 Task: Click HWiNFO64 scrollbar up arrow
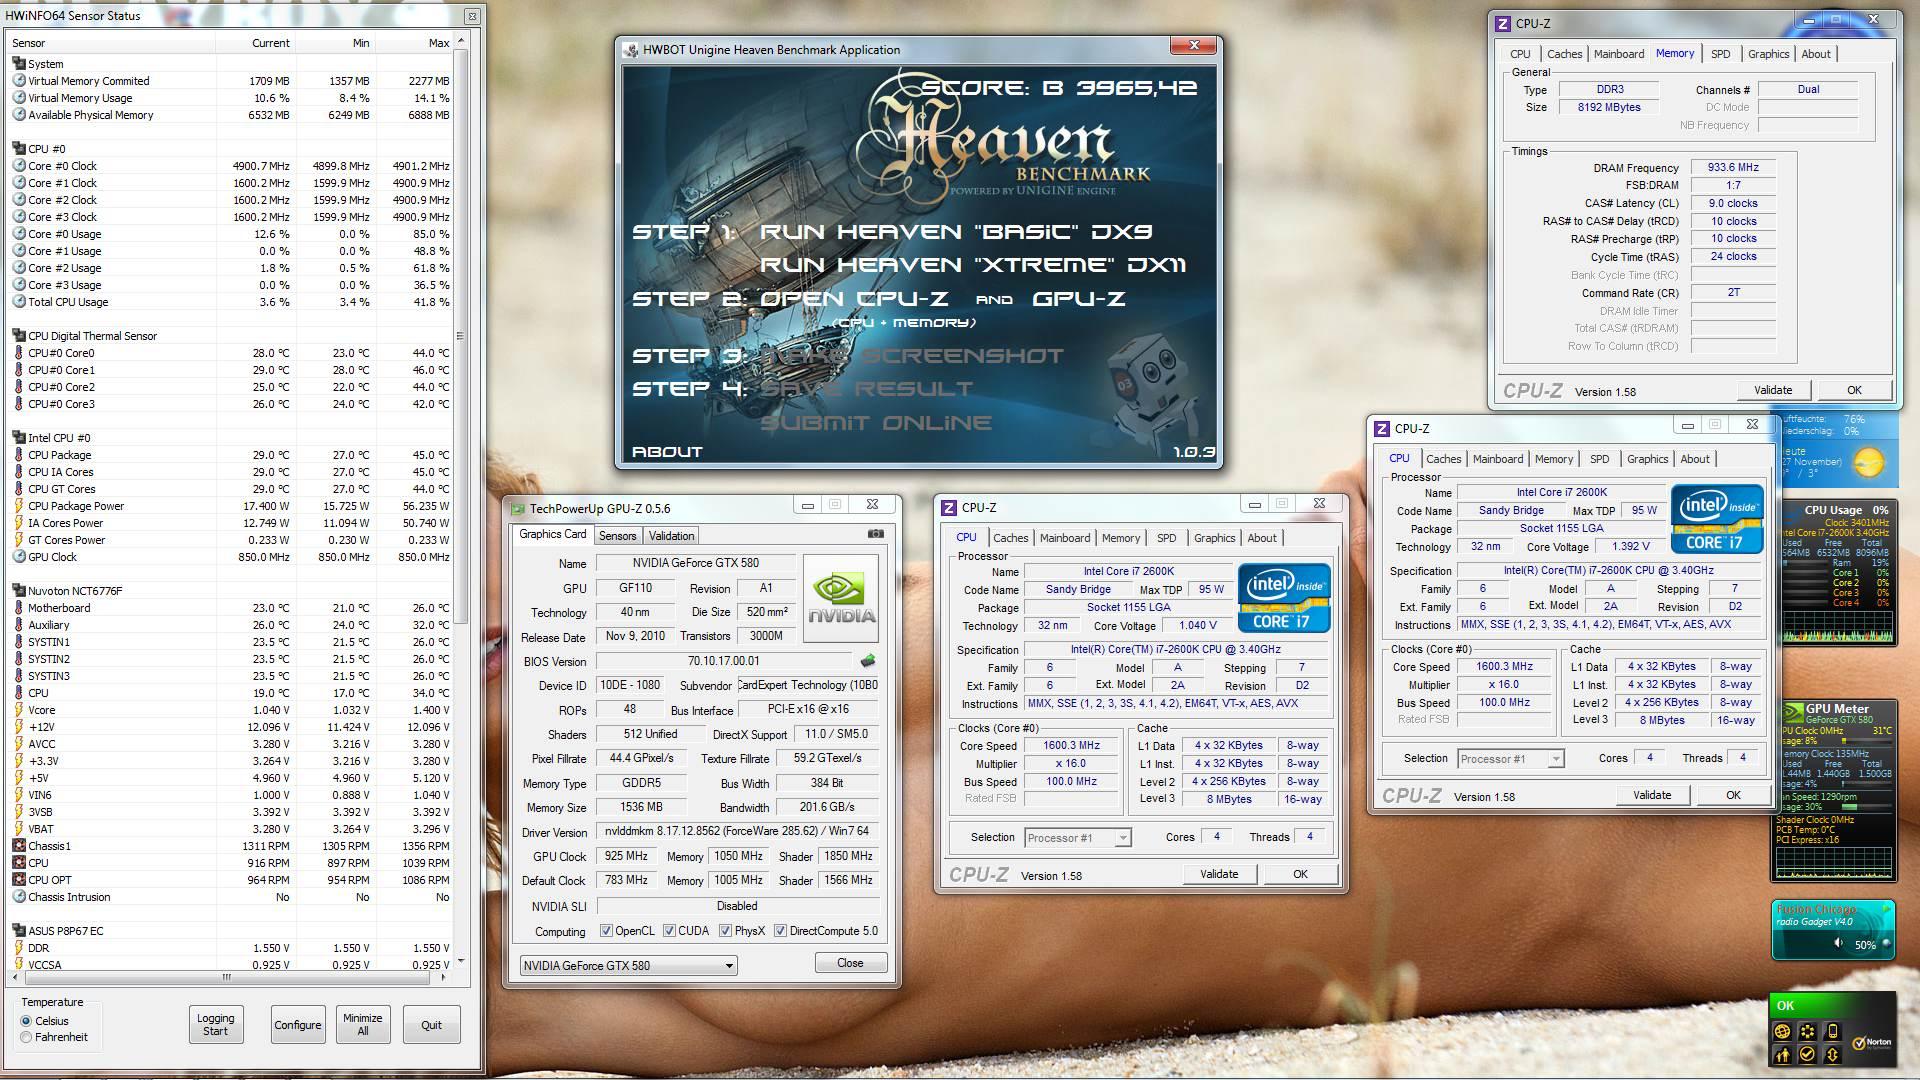(461, 41)
